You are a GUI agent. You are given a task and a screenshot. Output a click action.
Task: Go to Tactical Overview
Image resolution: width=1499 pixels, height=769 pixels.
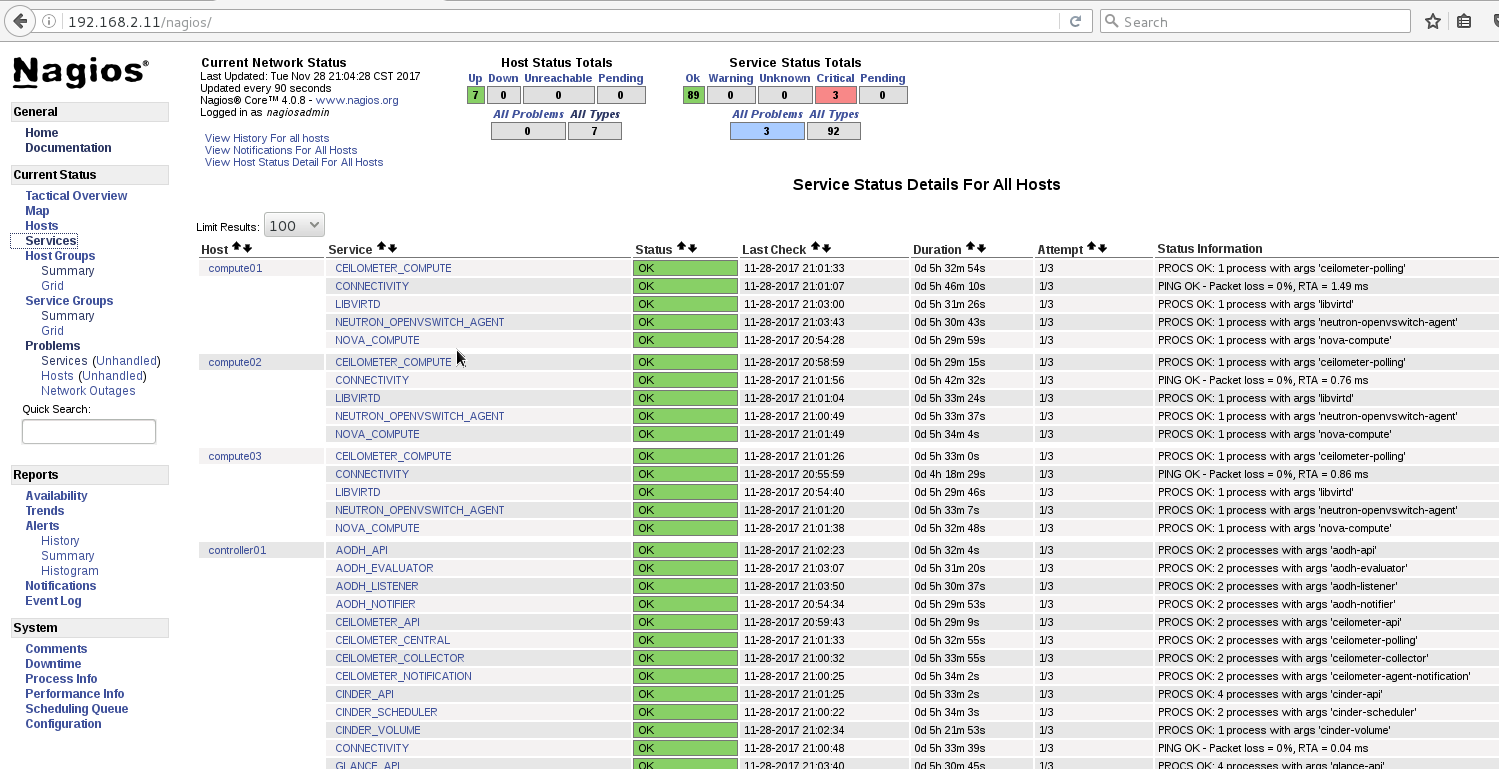click(x=76, y=196)
